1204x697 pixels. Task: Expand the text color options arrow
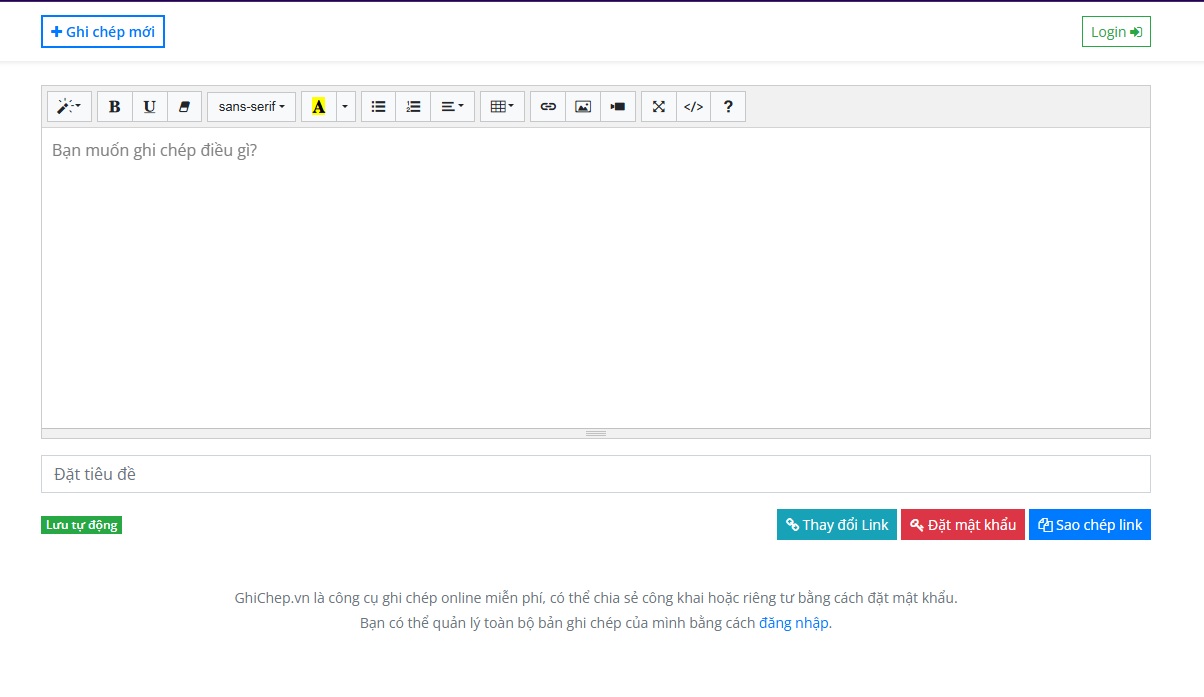coord(345,107)
